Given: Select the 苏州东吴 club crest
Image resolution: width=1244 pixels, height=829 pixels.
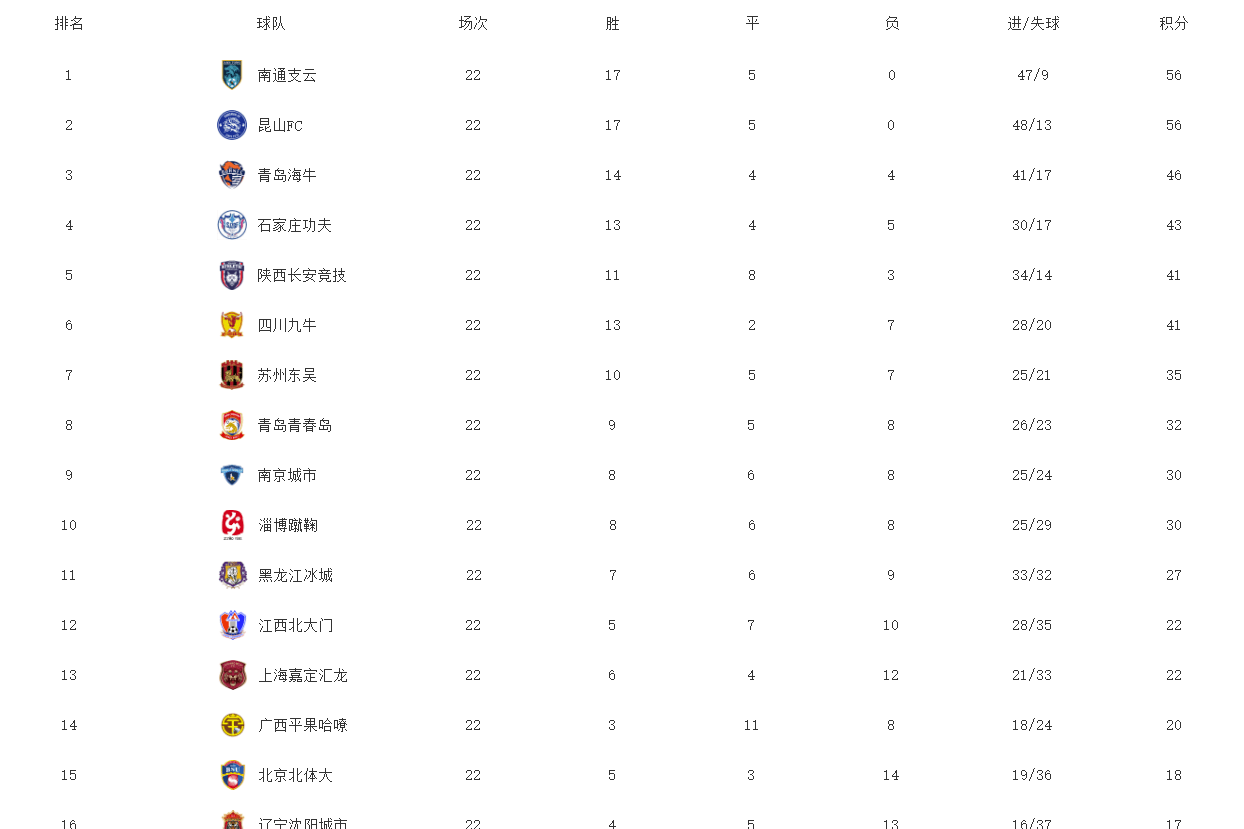Looking at the screenshot, I should click(232, 375).
